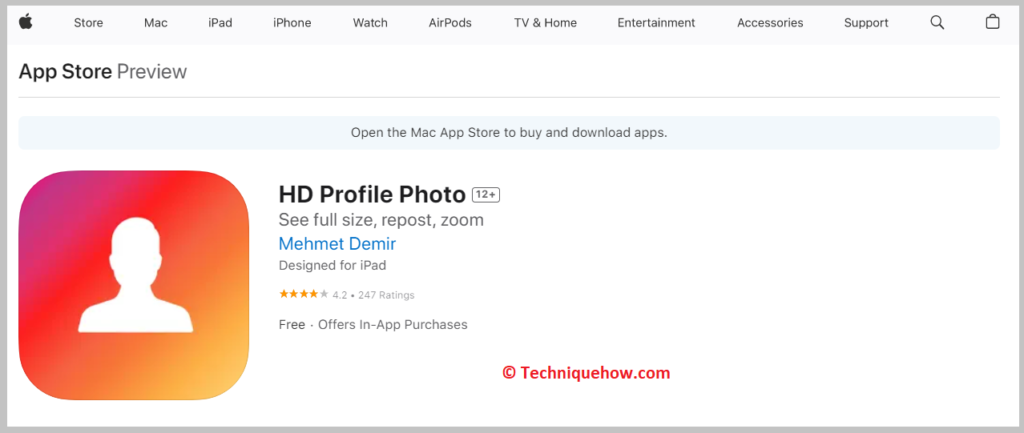Click the 12+ age rating badge
This screenshot has width=1024, height=433.
click(486, 195)
